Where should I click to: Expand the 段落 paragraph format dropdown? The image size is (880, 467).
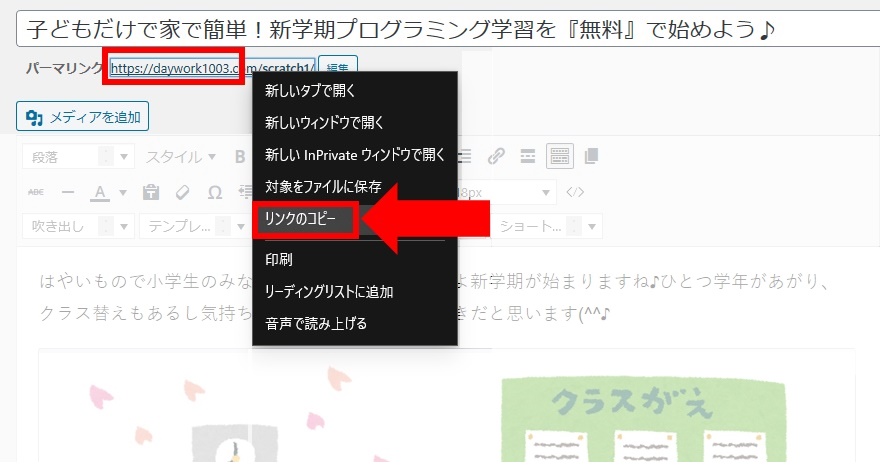[125, 157]
